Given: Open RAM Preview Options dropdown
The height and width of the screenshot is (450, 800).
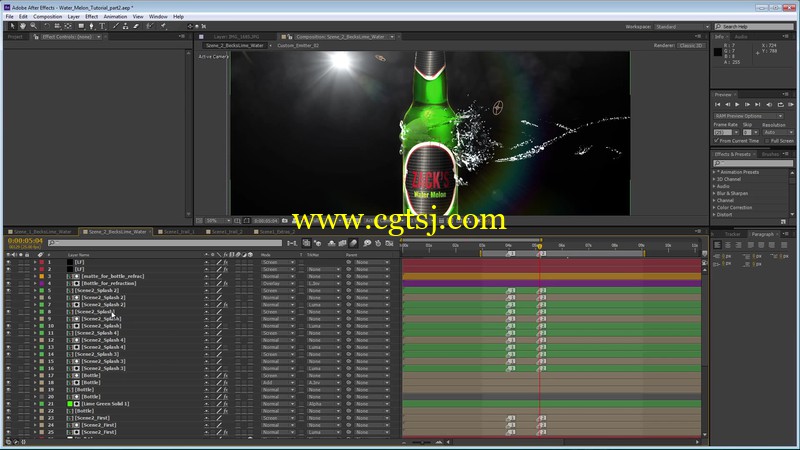Looking at the screenshot, I should click(748, 116).
